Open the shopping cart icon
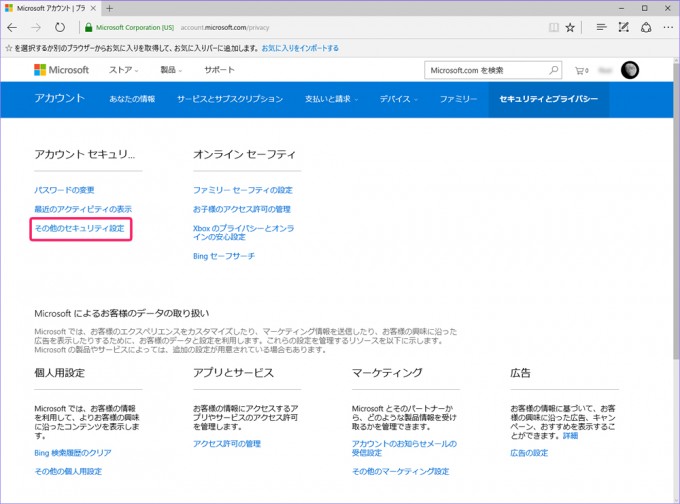680x504 pixels. coord(582,70)
